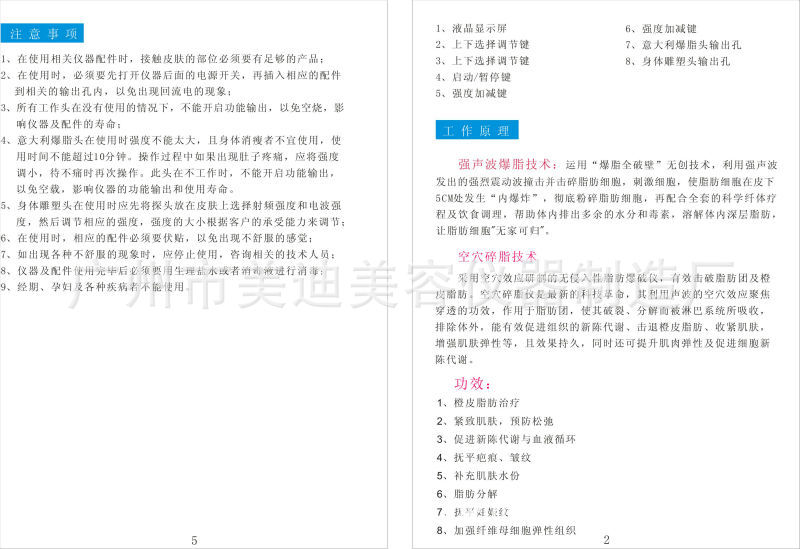Select efficacy item 8、加强纤维母细胞弹性组织
Image resolution: width=800 pixels, height=549 pixels.
pyautogui.click(x=506, y=531)
